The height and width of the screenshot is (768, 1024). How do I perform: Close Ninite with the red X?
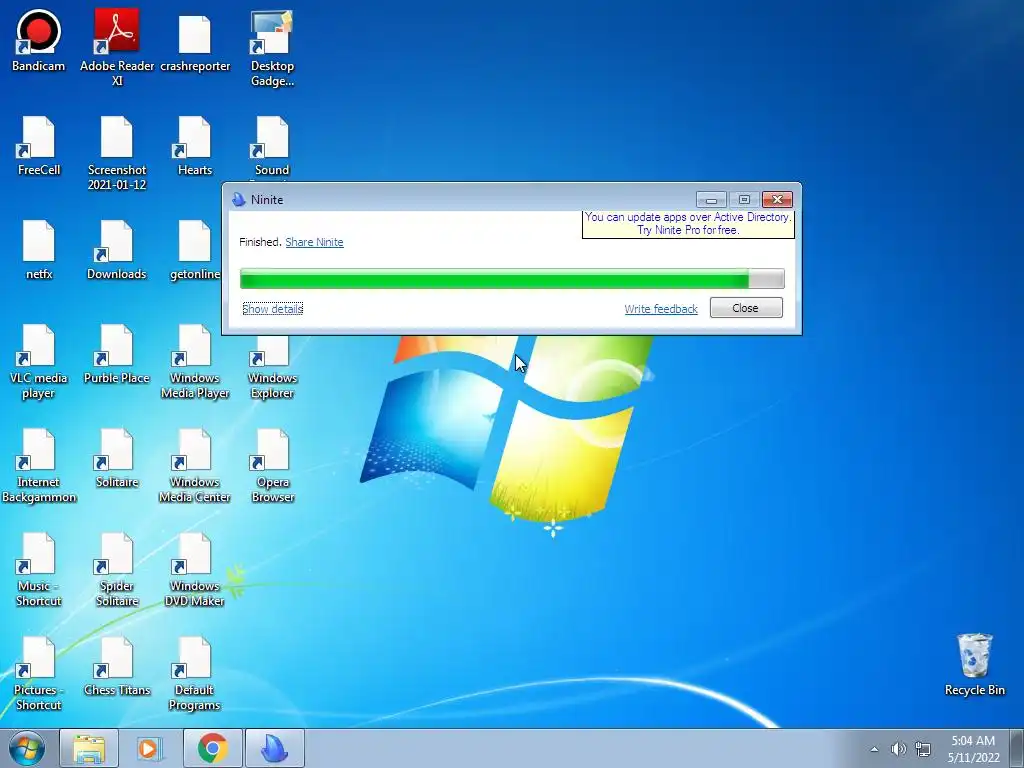click(x=777, y=199)
